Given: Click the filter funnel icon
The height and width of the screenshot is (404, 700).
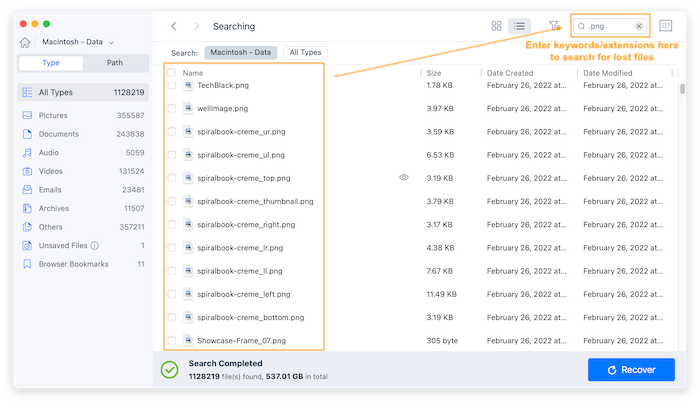Looking at the screenshot, I should (554, 26).
